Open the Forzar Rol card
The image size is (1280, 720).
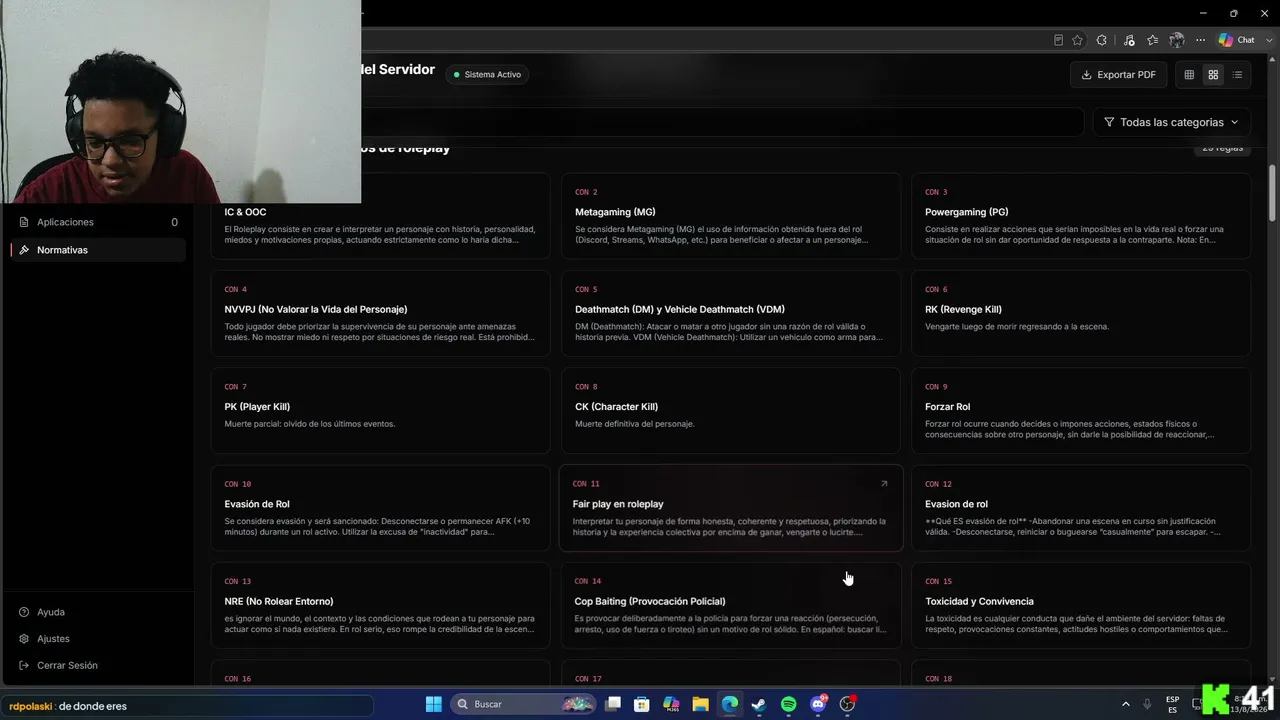[1081, 410]
